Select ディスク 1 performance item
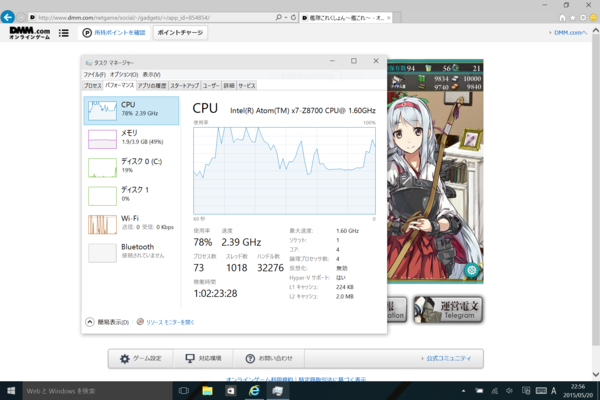 pos(131,195)
